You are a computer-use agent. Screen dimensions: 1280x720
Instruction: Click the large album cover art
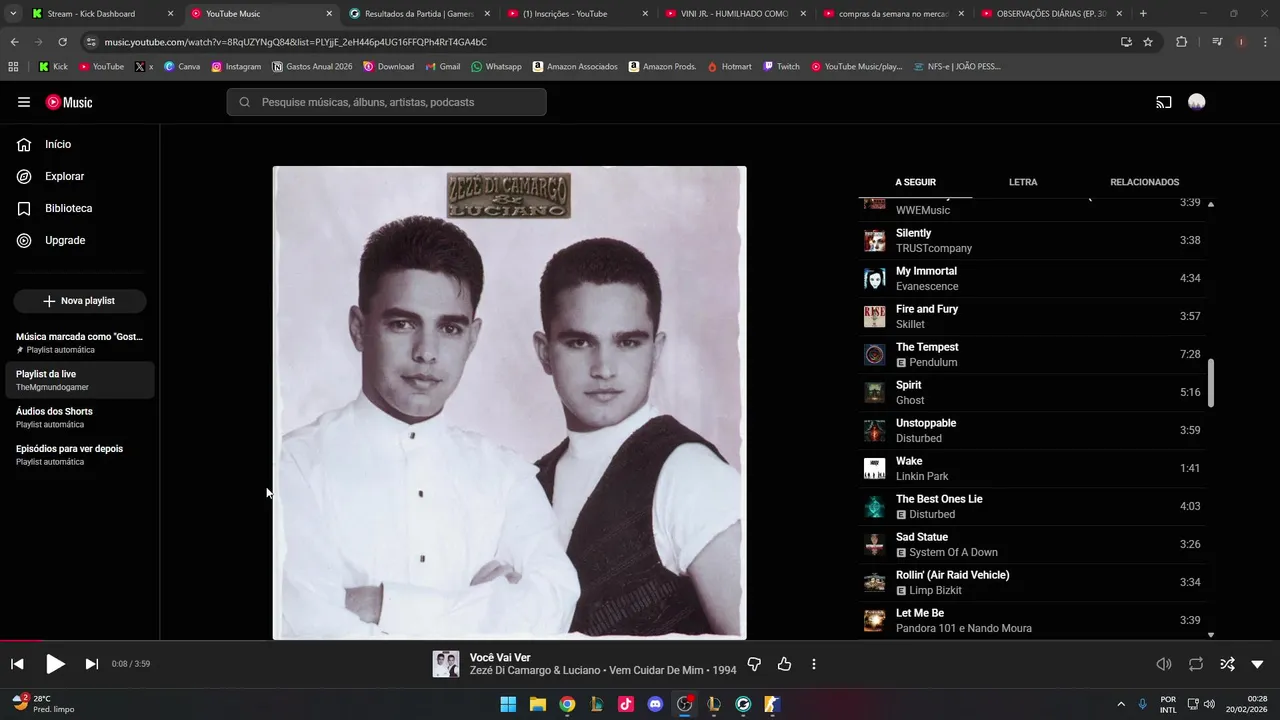click(x=509, y=402)
